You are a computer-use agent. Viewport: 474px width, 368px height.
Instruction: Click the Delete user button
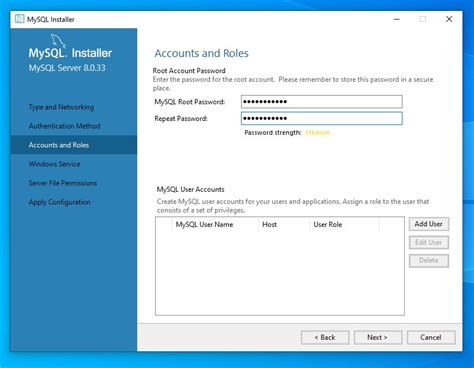coord(429,260)
